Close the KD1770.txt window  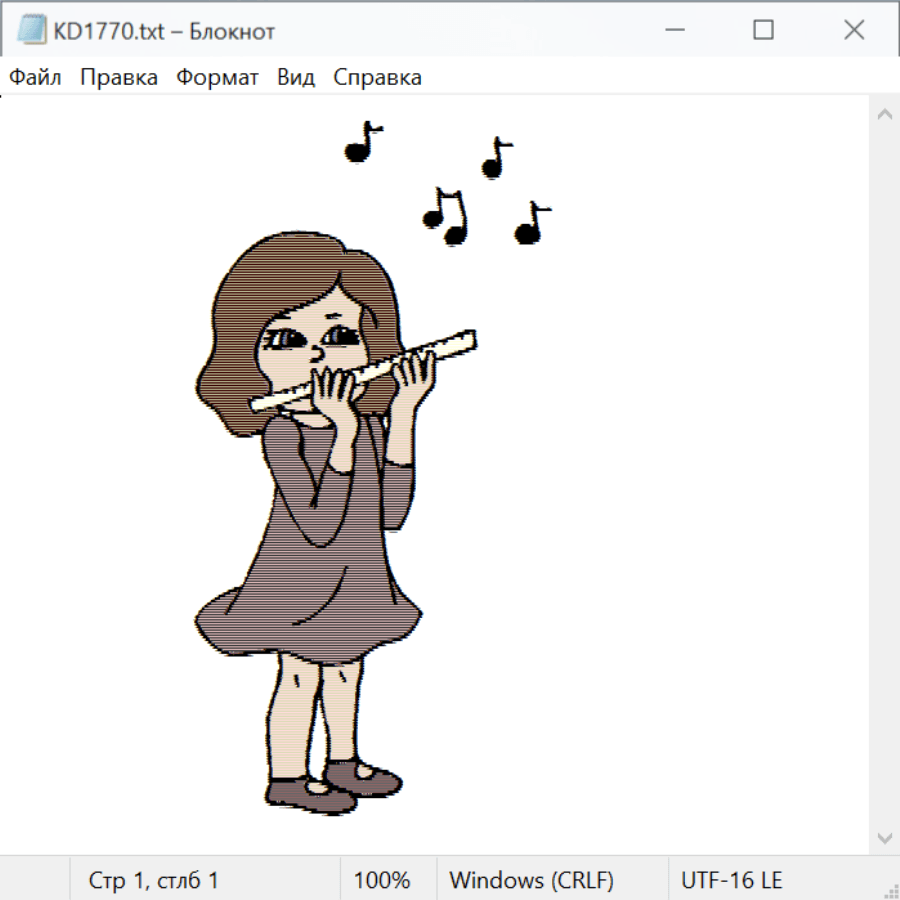click(x=854, y=30)
